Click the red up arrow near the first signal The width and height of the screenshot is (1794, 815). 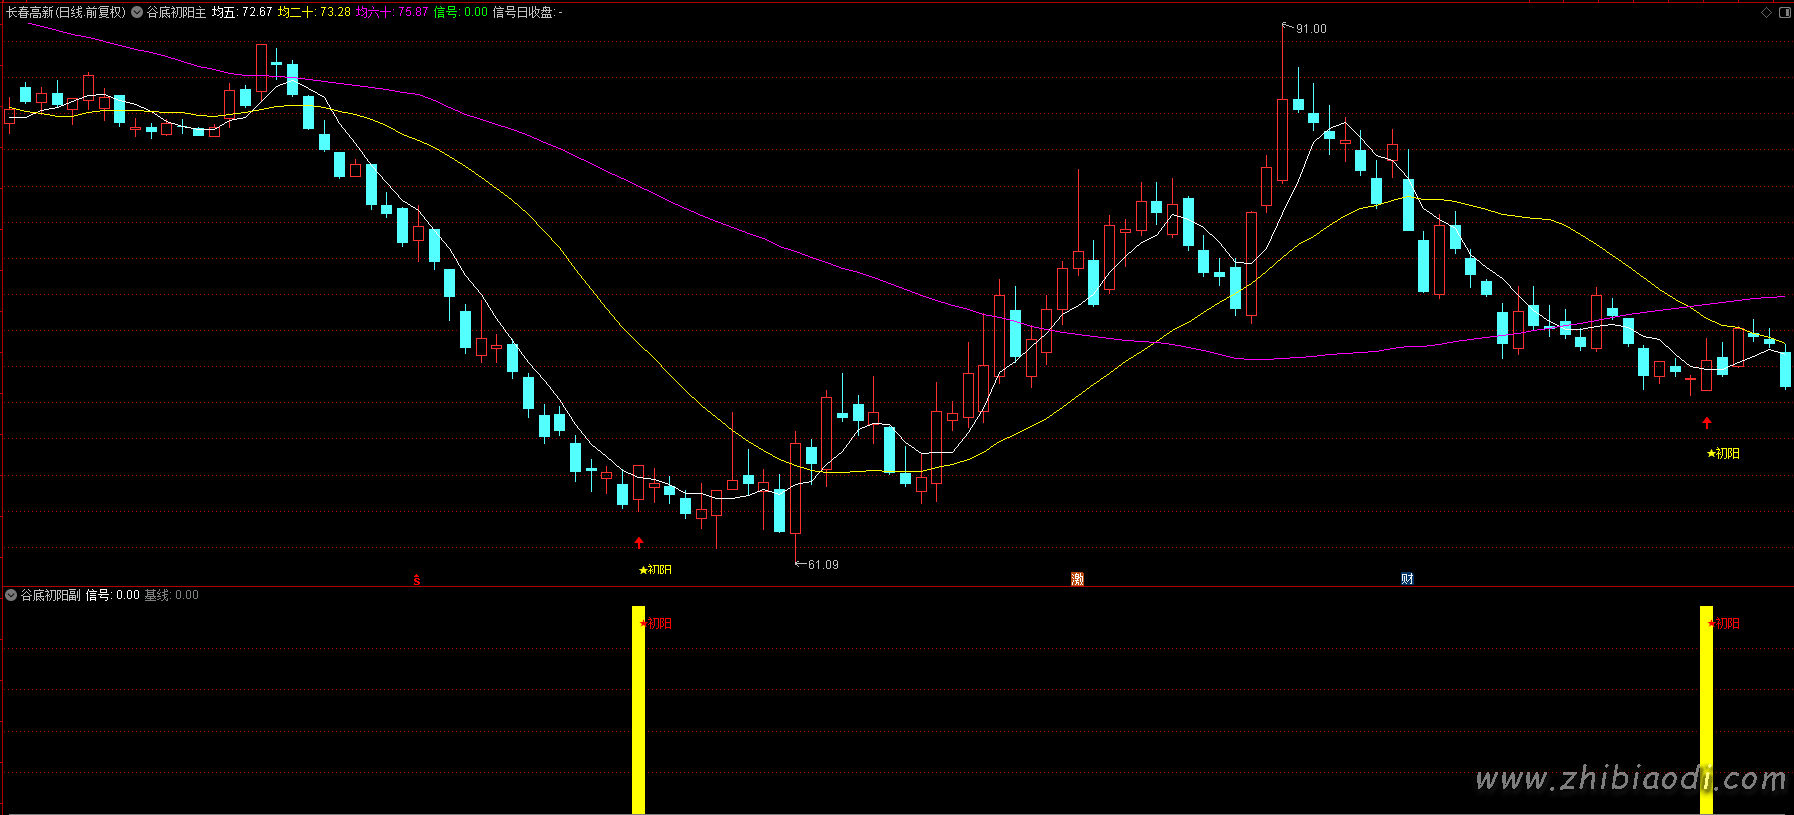(x=639, y=543)
